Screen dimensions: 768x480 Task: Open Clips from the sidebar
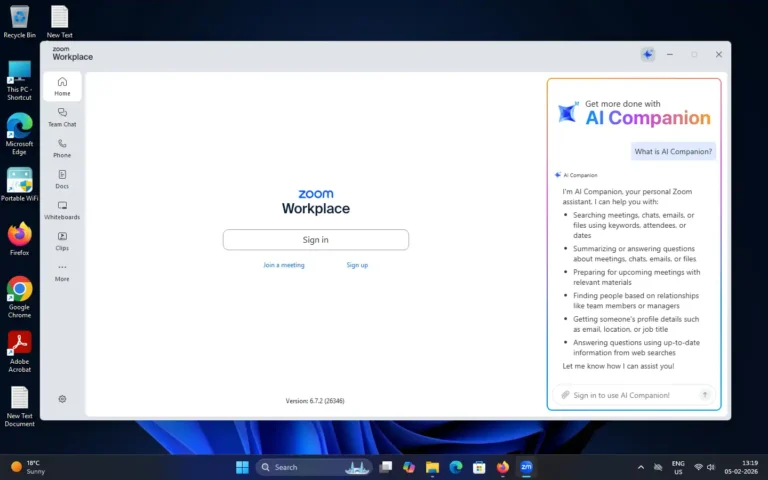(62, 241)
